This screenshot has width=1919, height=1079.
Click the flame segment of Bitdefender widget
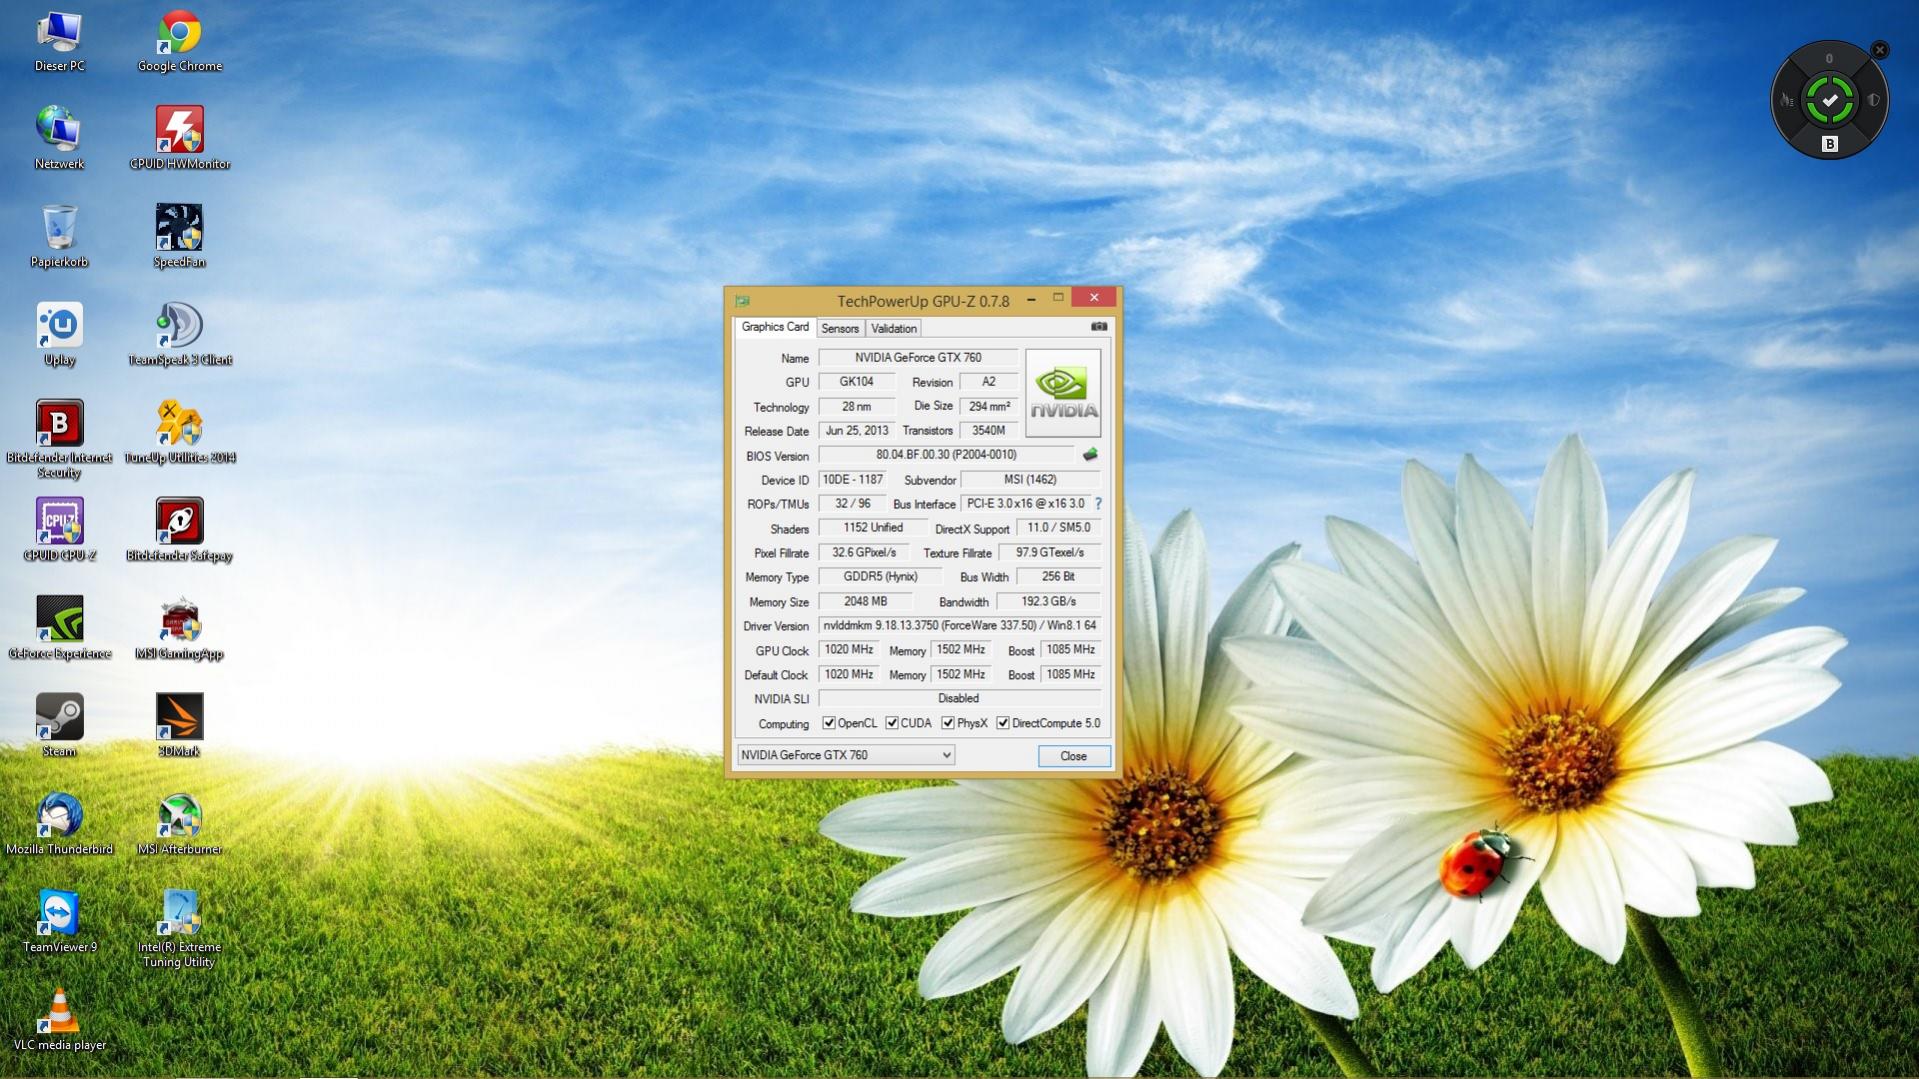tap(1786, 100)
